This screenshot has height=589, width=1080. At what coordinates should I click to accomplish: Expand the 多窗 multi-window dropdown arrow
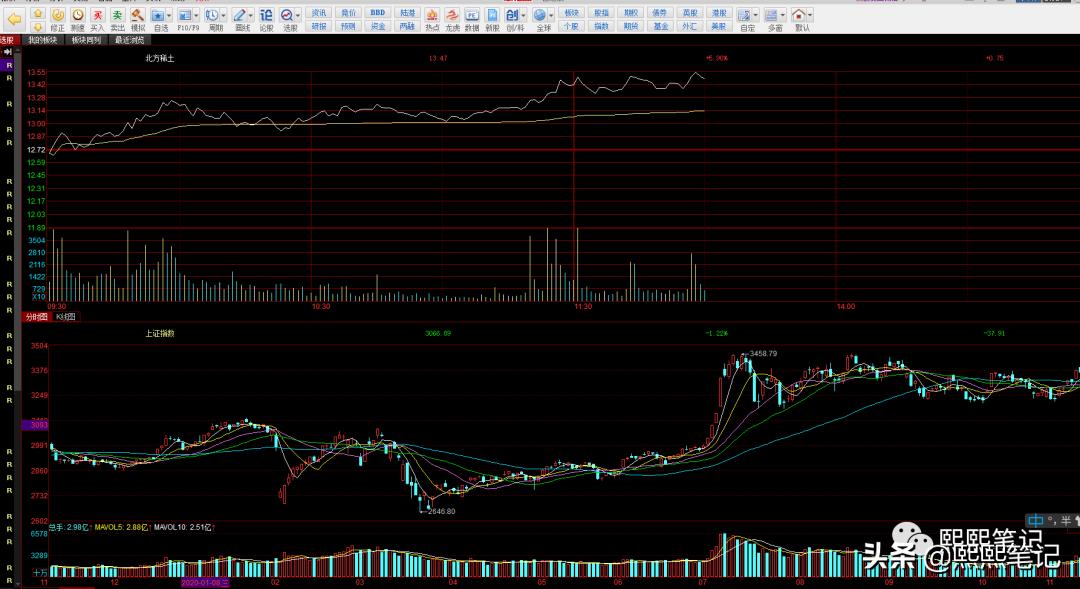point(782,15)
